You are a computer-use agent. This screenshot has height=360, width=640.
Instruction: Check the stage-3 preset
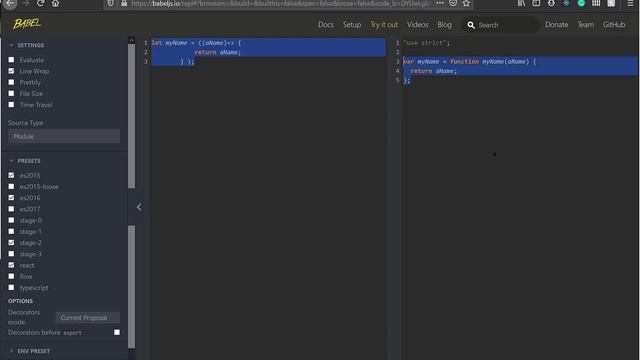coord(11,254)
